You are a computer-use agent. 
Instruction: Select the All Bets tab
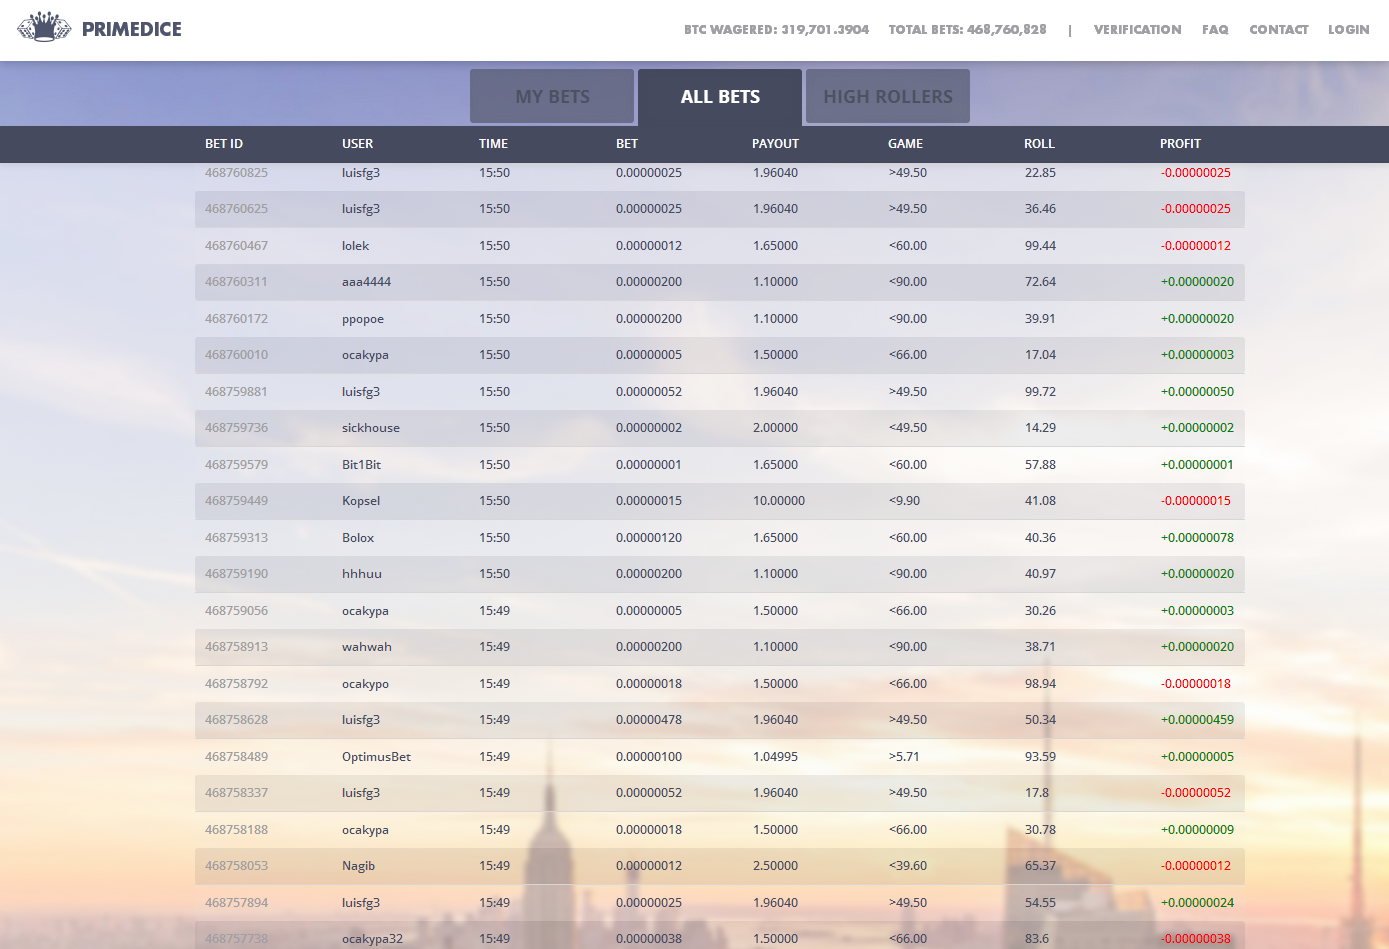coord(720,97)
